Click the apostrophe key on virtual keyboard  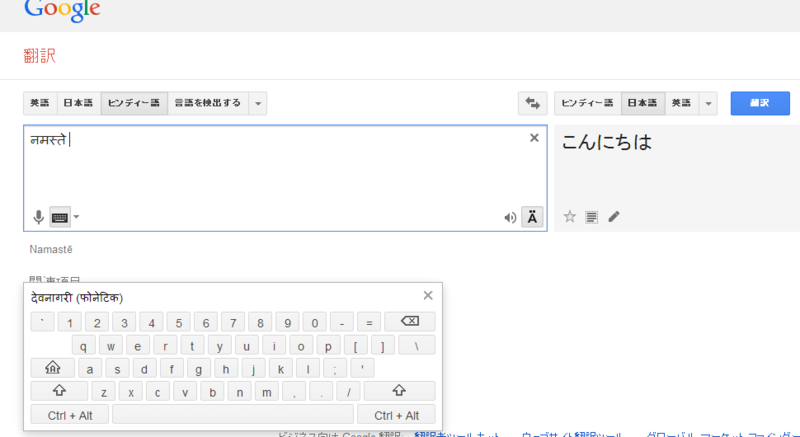(x=362, y=368)
